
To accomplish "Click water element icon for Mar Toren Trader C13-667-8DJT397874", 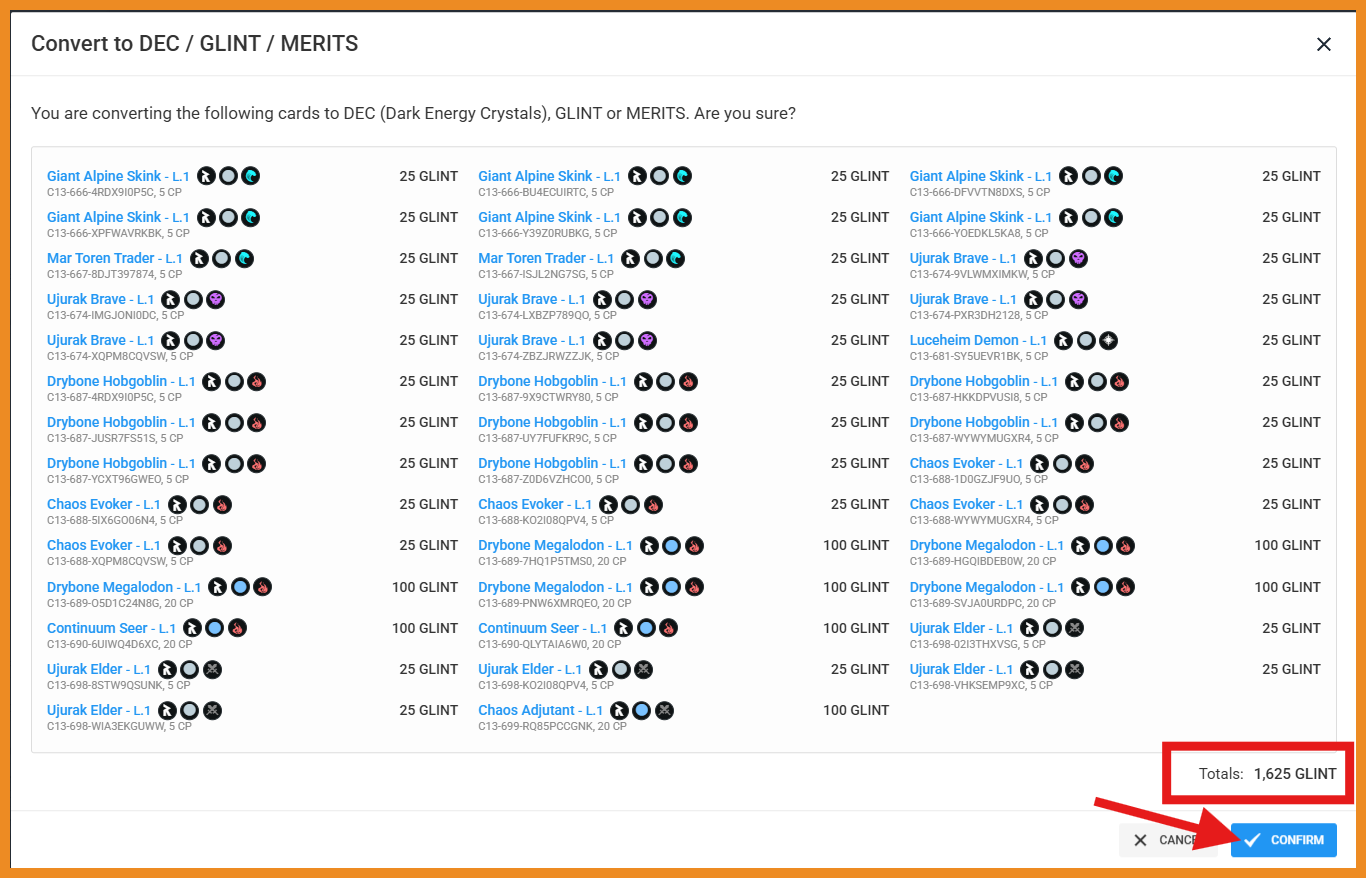I will 244,258.
